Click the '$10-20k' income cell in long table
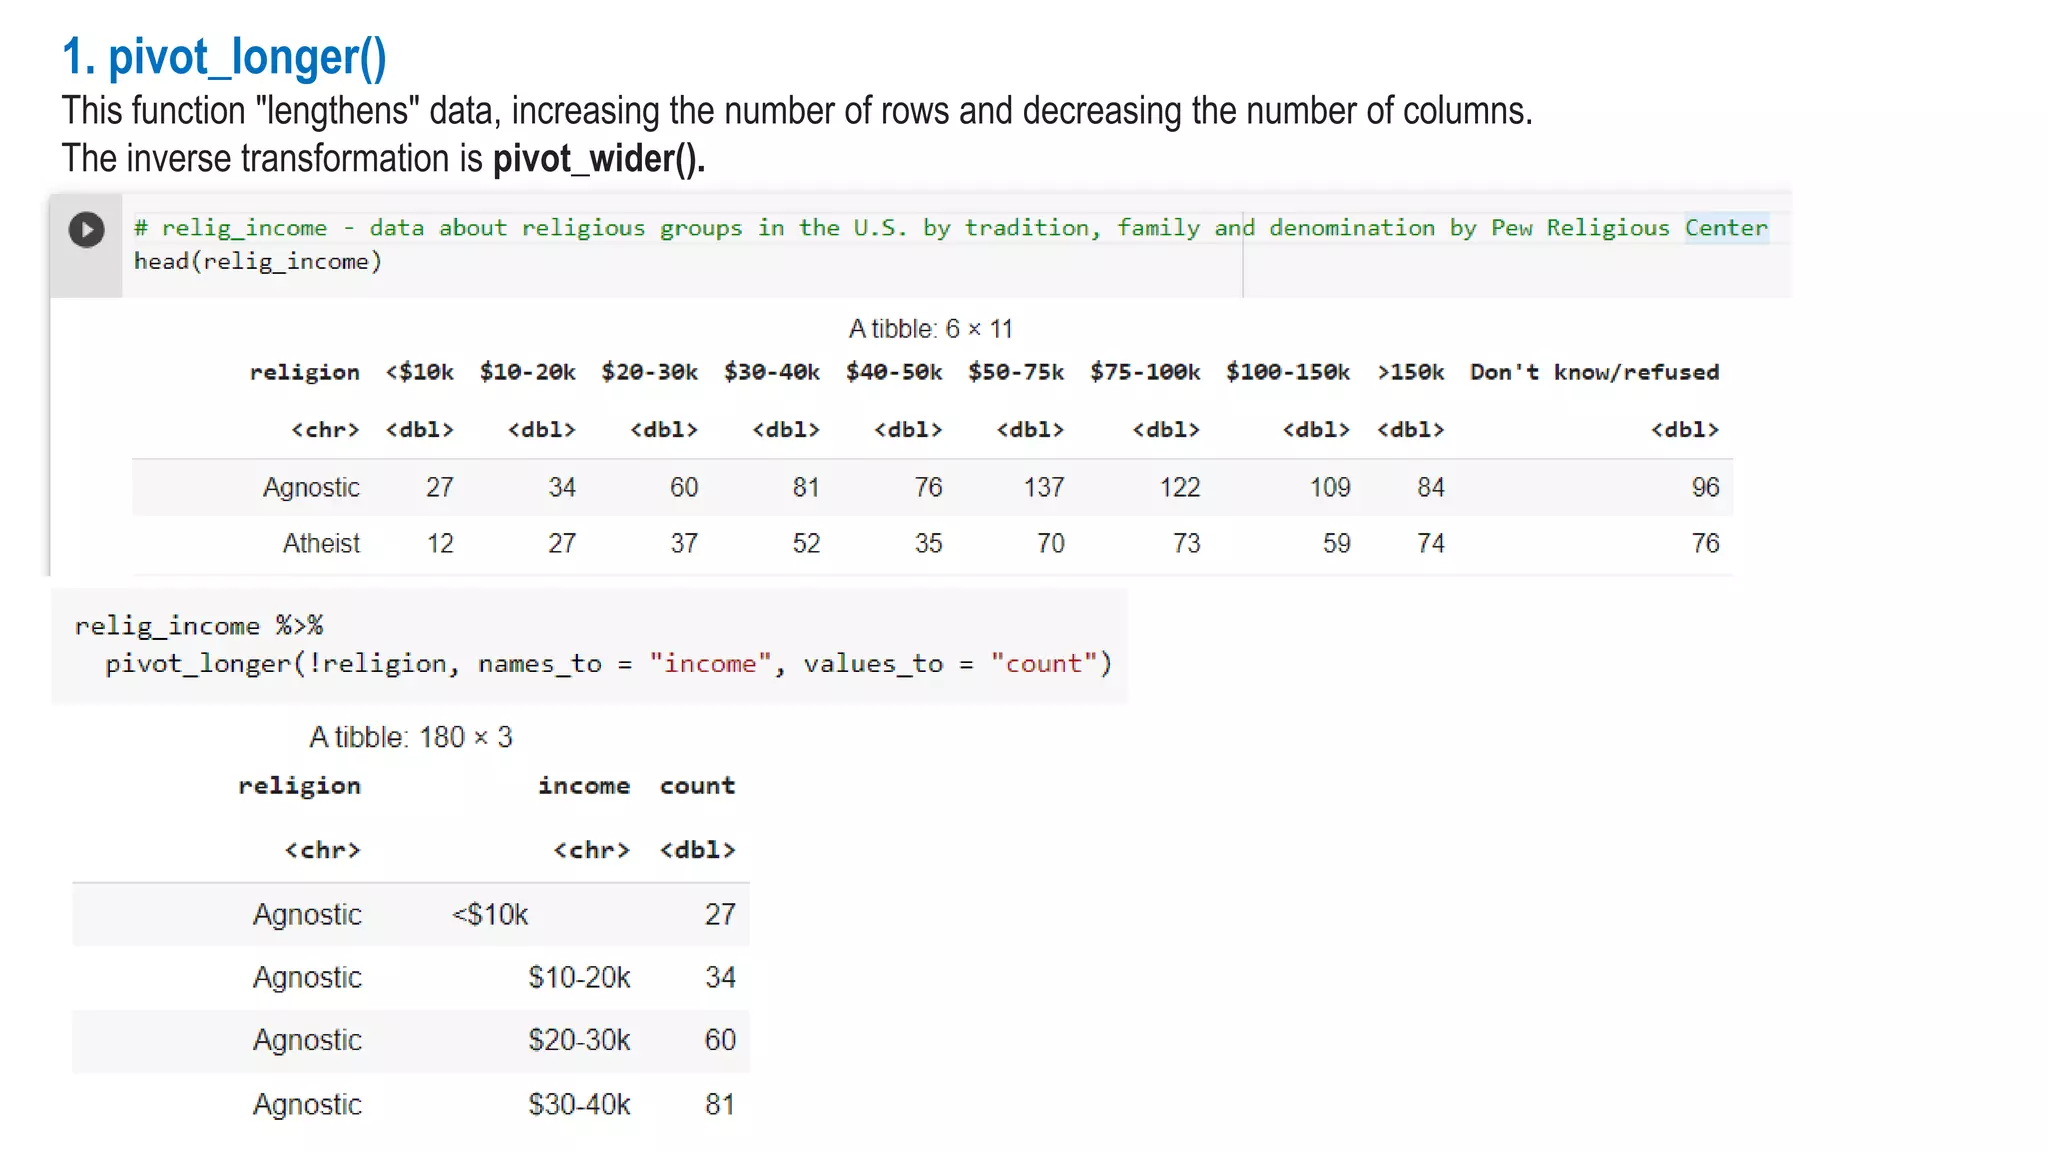 pyautogui.click(x=580, y=978)
